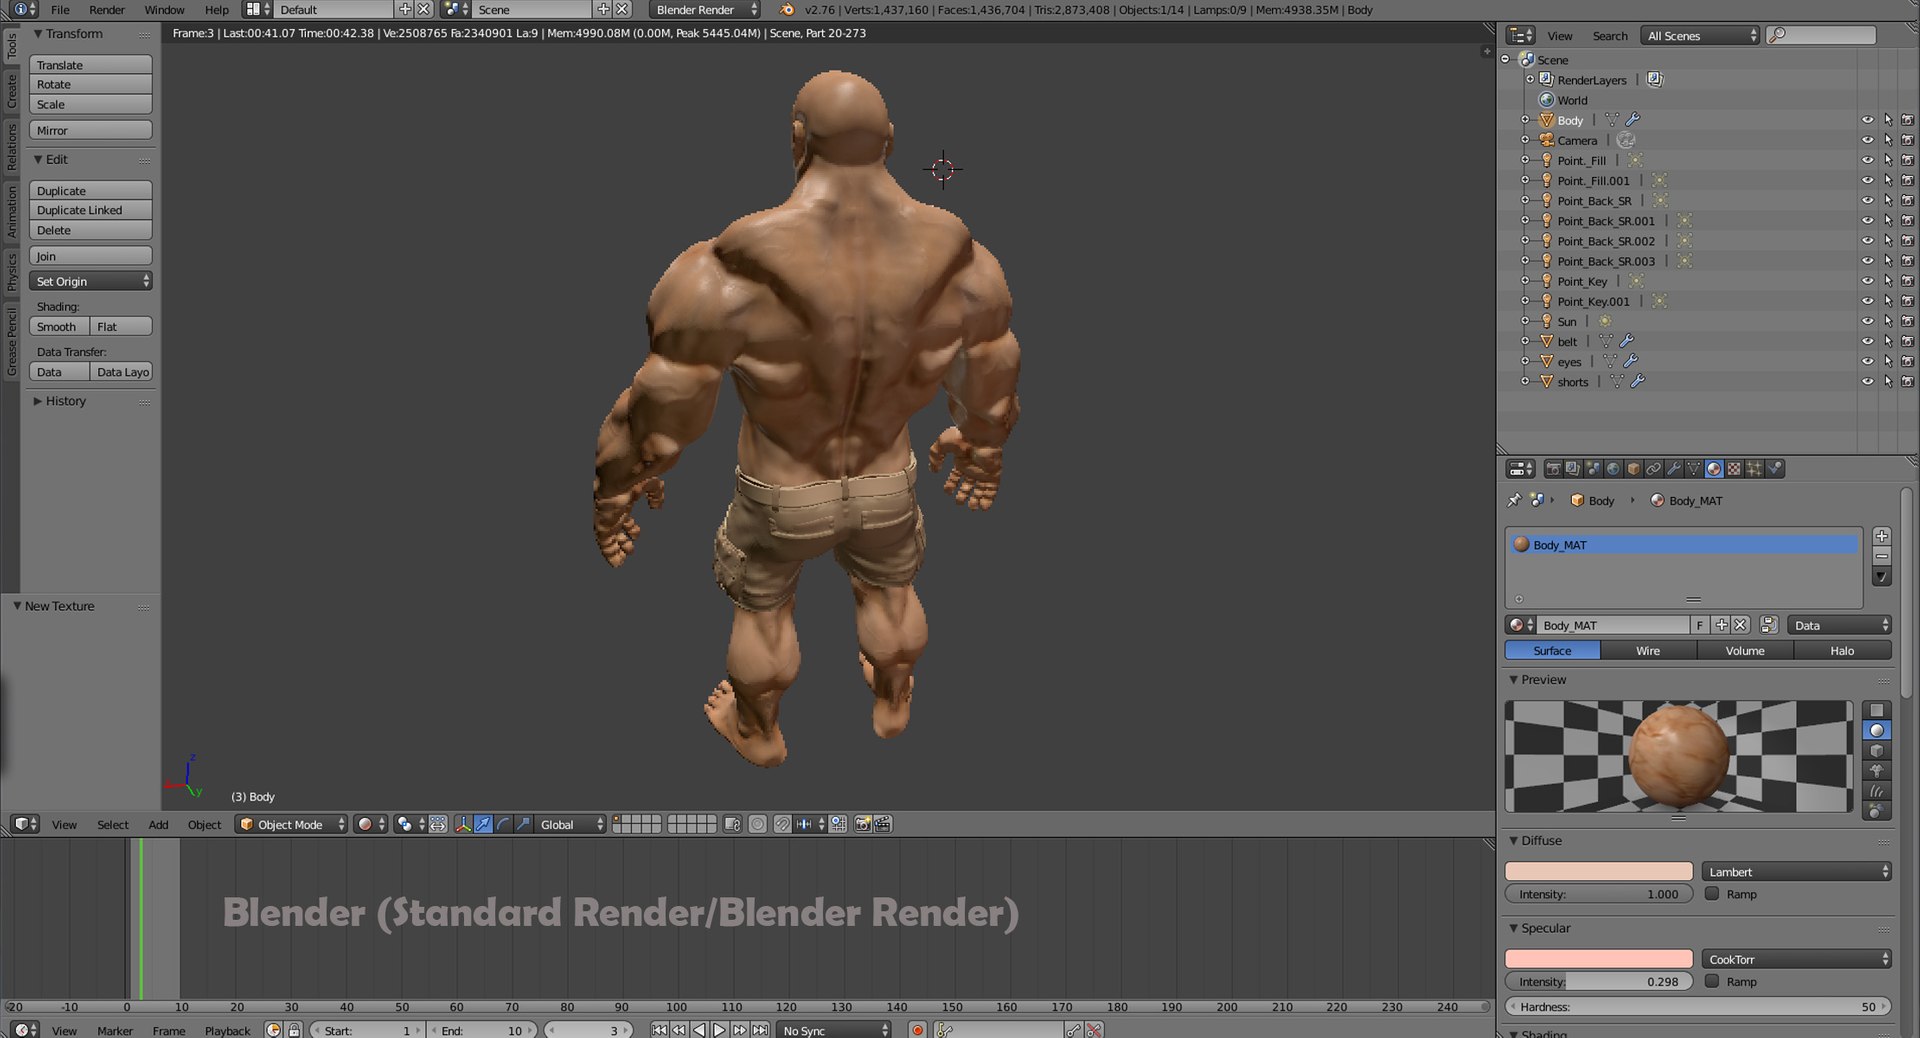Click the Mirror button
1920x1038 pixels.
point(91,130)
